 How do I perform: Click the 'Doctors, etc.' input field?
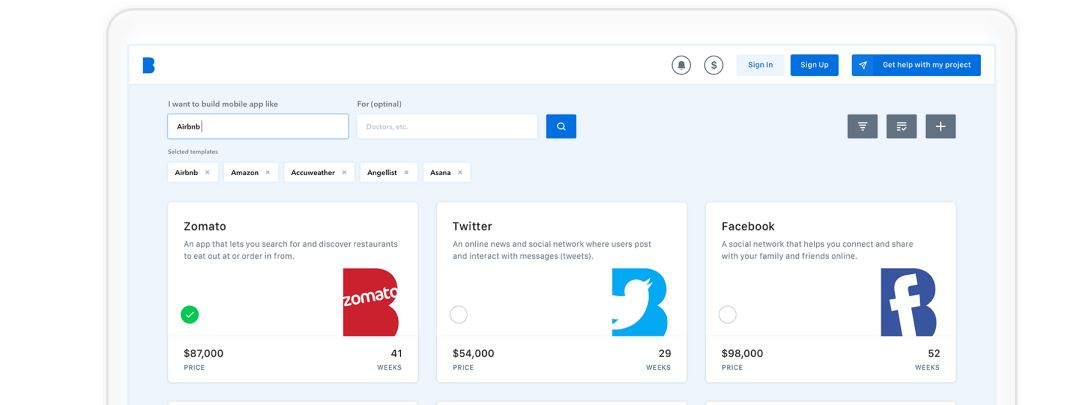(447, 126)
